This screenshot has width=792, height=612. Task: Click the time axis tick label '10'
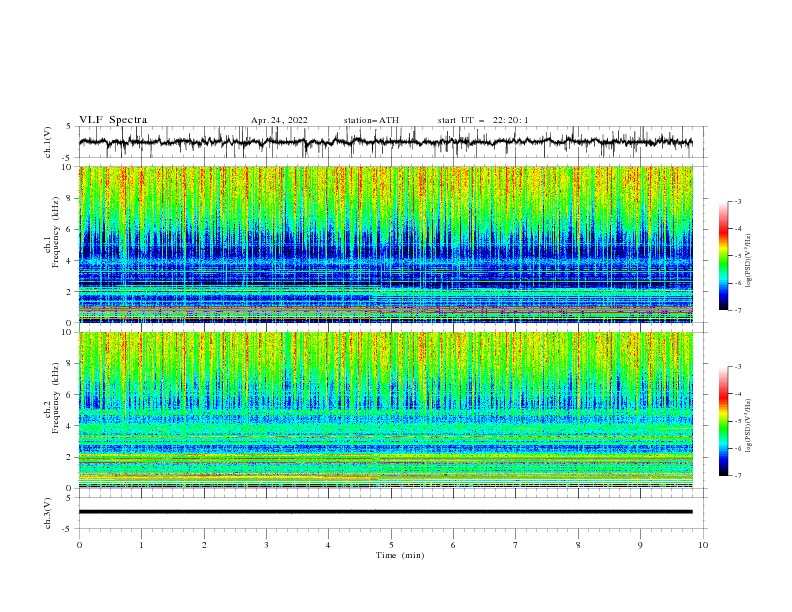coord(703,545)
